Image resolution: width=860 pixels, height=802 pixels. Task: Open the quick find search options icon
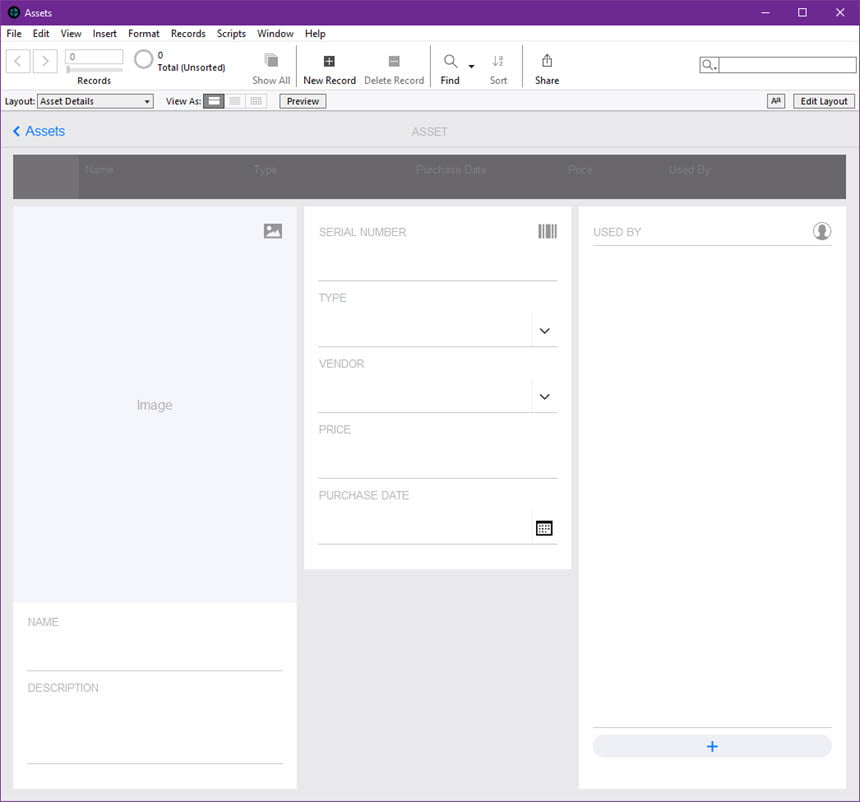click(709, 65)
